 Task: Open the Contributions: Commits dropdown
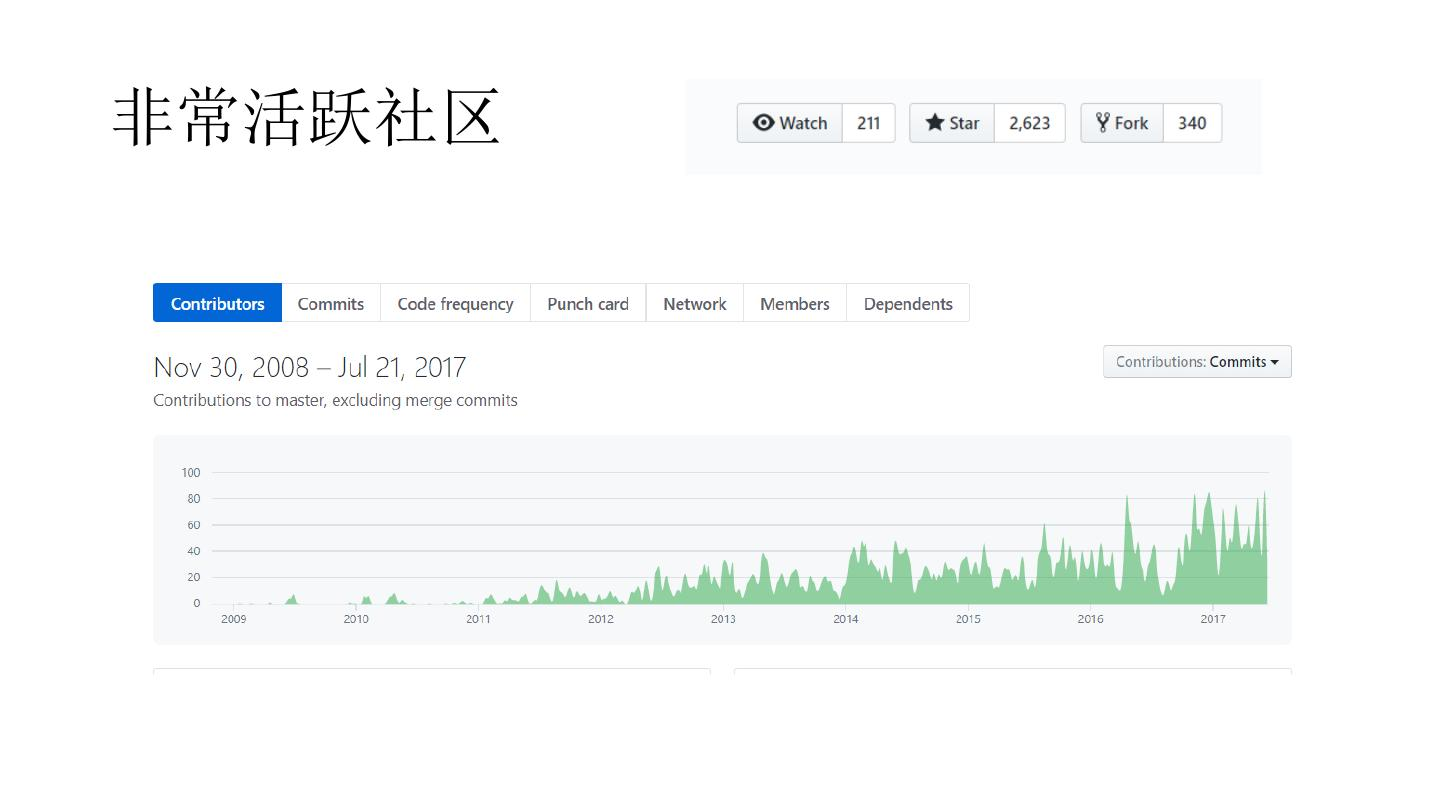click(1196, 361)
